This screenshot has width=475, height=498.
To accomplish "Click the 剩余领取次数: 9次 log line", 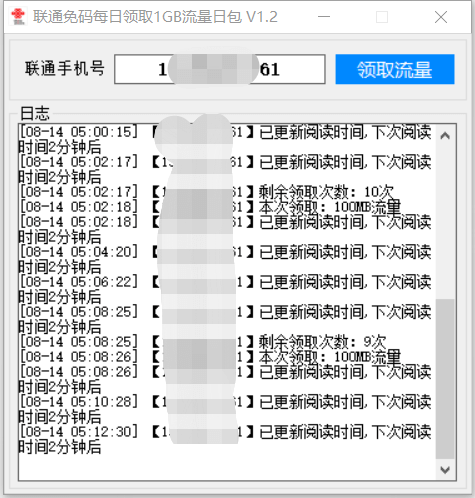I will click(203, 342).
